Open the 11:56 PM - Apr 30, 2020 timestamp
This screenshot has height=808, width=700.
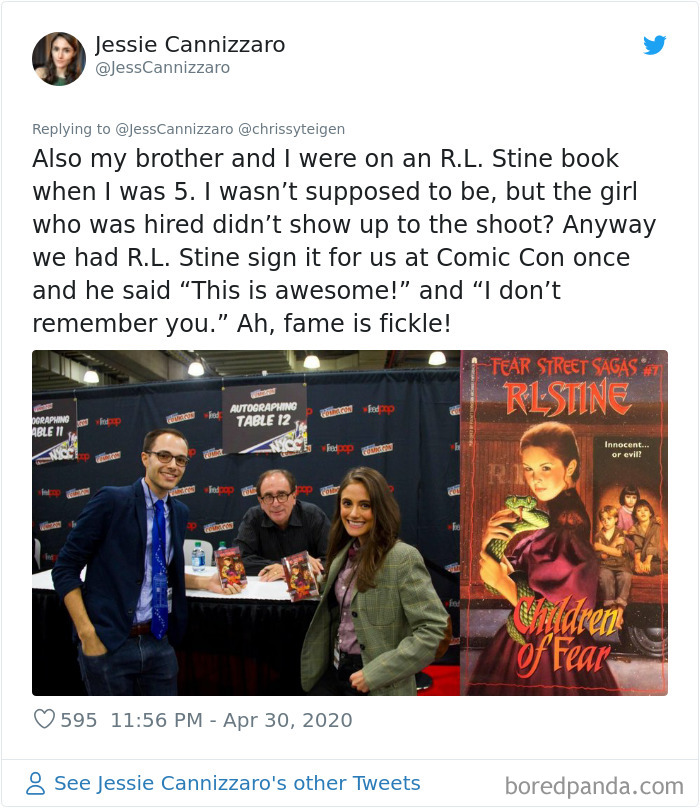tap(231, 720)
